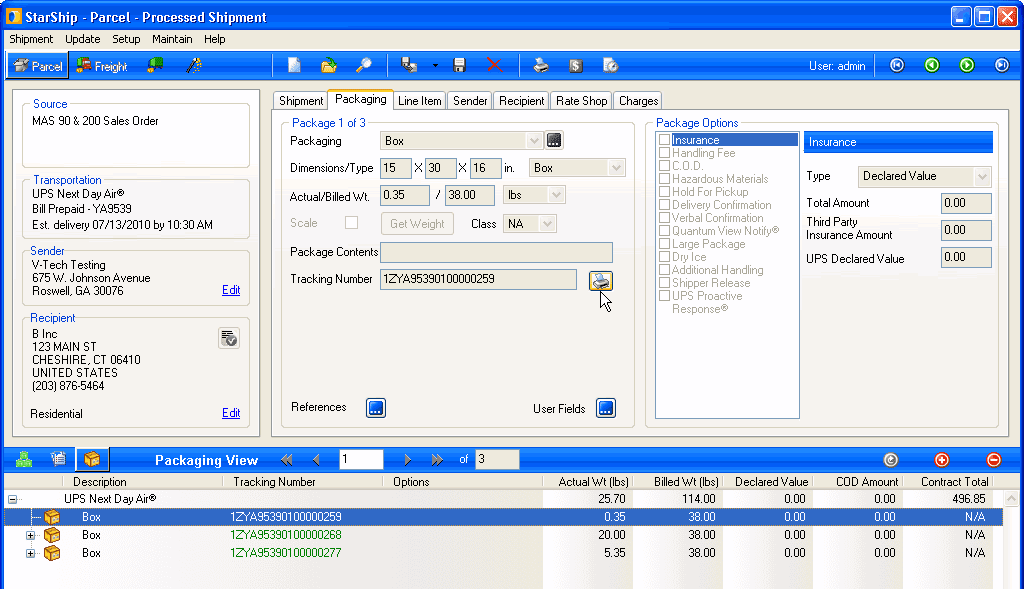Go to next package arrow
Screen dimensions: 1024x589
[408, 460]
